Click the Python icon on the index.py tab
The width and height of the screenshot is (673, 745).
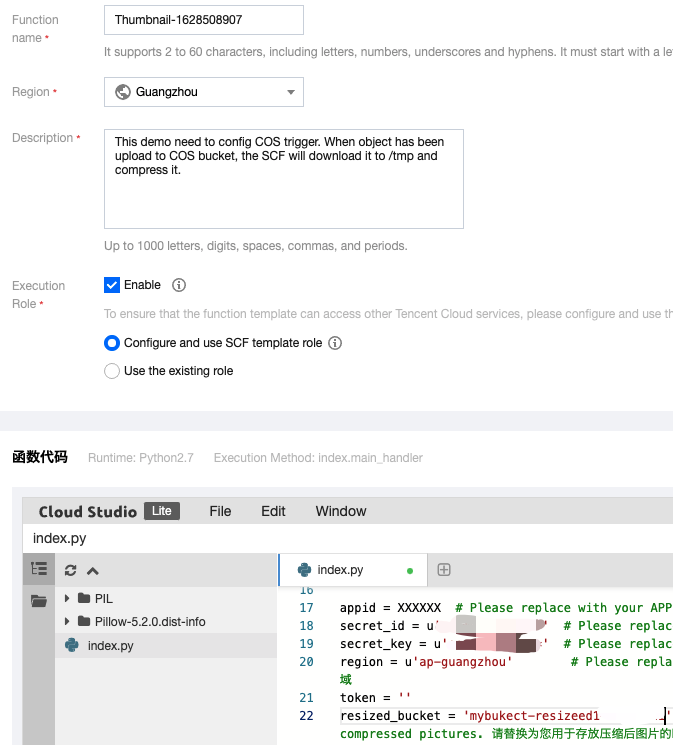(304, 570)
